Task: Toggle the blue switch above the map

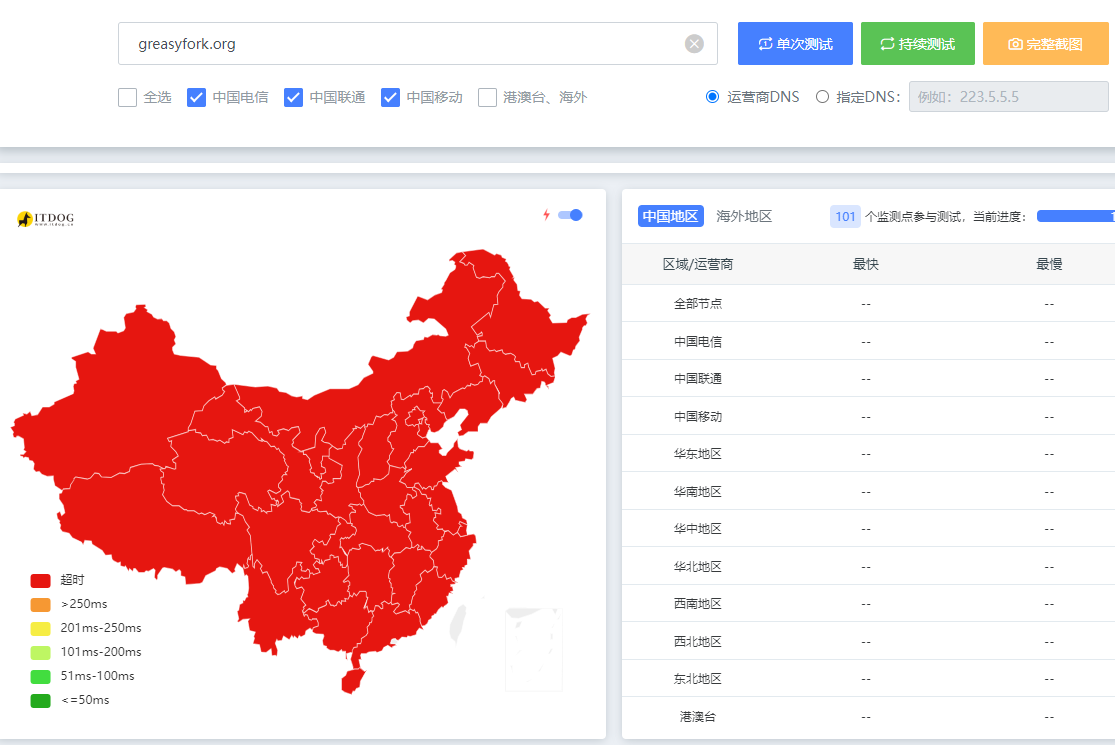Action: tap(570, 215)
